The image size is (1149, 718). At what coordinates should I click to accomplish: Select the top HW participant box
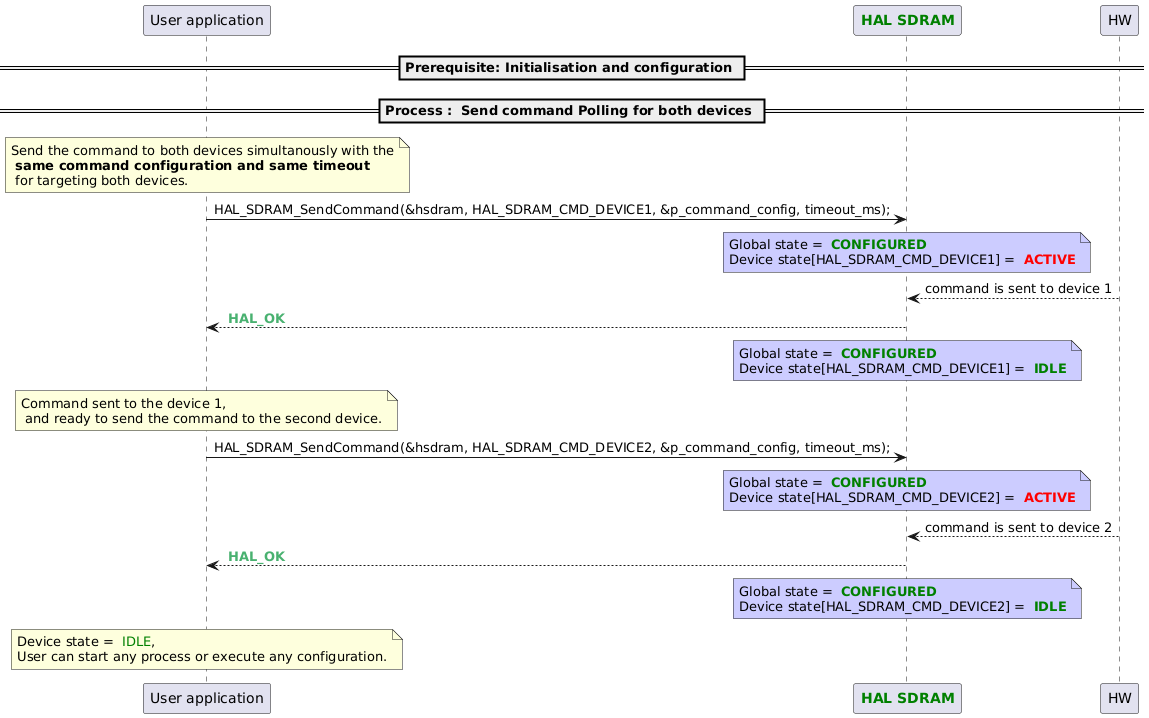(x=1119, y=21)
